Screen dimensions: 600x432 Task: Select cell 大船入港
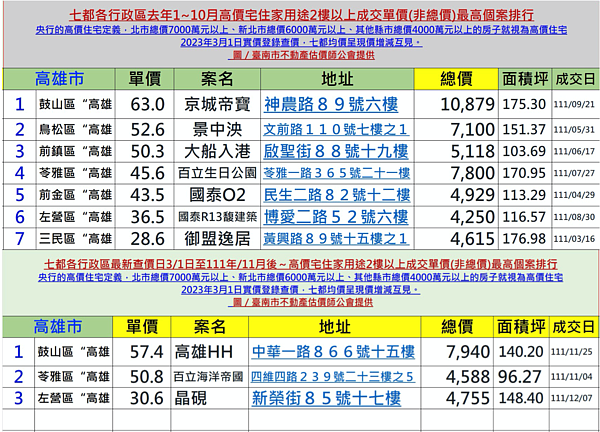pyautogui.click(x=217, y=152)
